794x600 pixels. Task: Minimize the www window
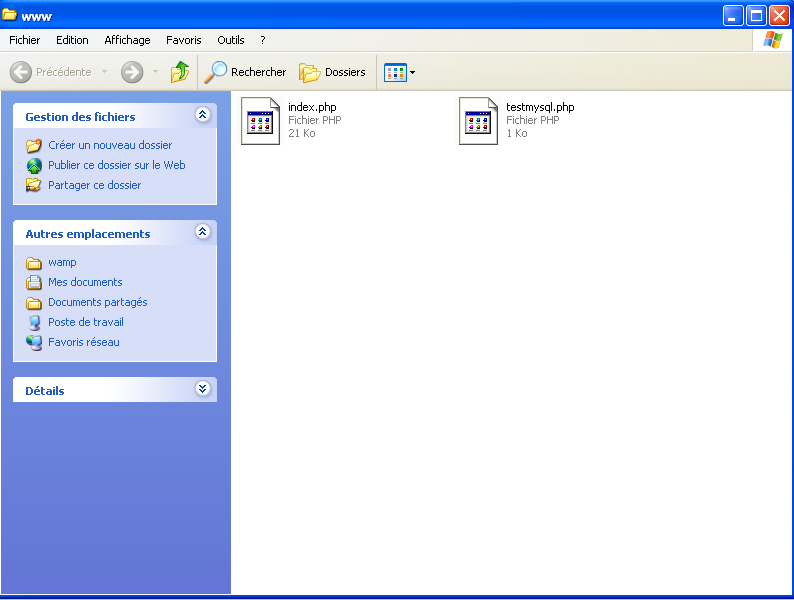733,16
